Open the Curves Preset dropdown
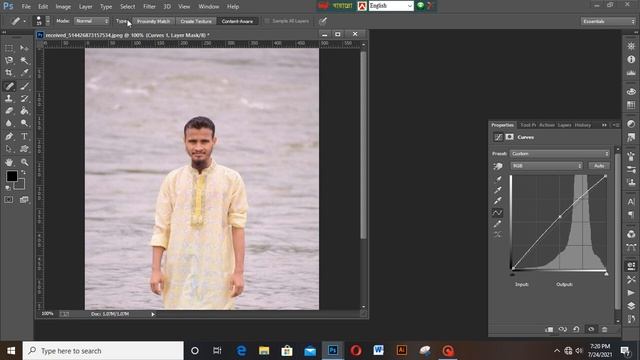 pos(560,154)
